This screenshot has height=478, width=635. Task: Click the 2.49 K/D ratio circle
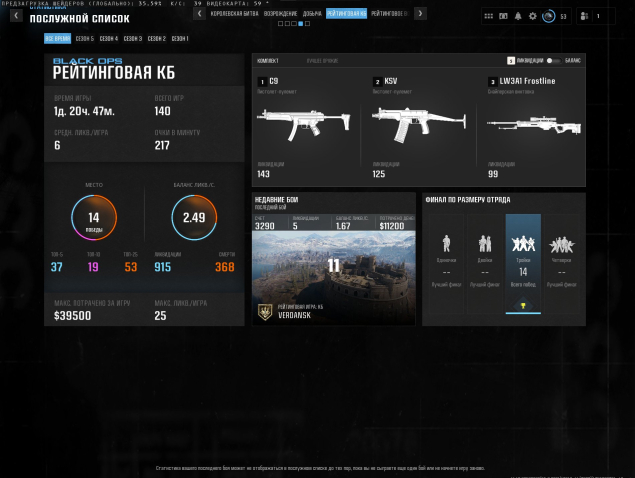tap(194, 218)
